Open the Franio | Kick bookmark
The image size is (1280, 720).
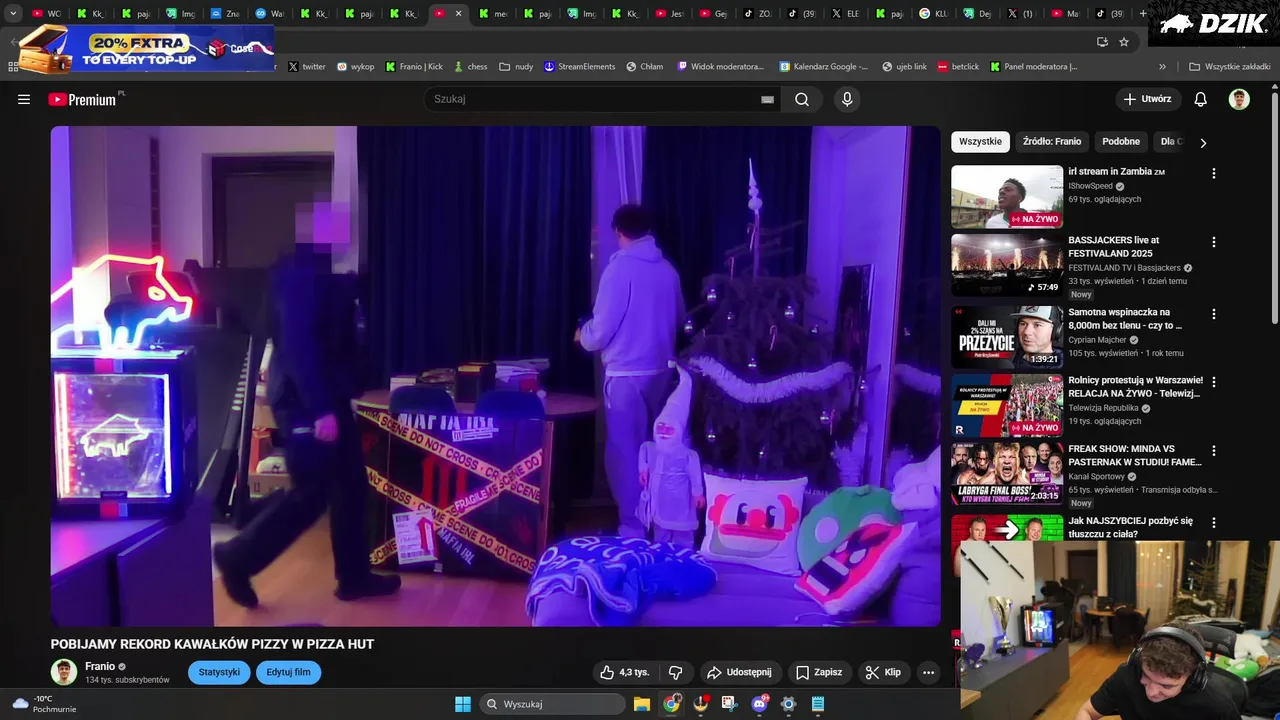[414, 67]
